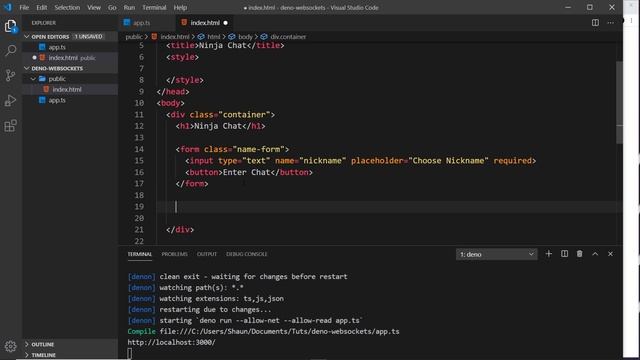The image size is (640, 360).
Task: Click the public folder icon in tree
Action: pyautogui.click(x=42, y=79)
